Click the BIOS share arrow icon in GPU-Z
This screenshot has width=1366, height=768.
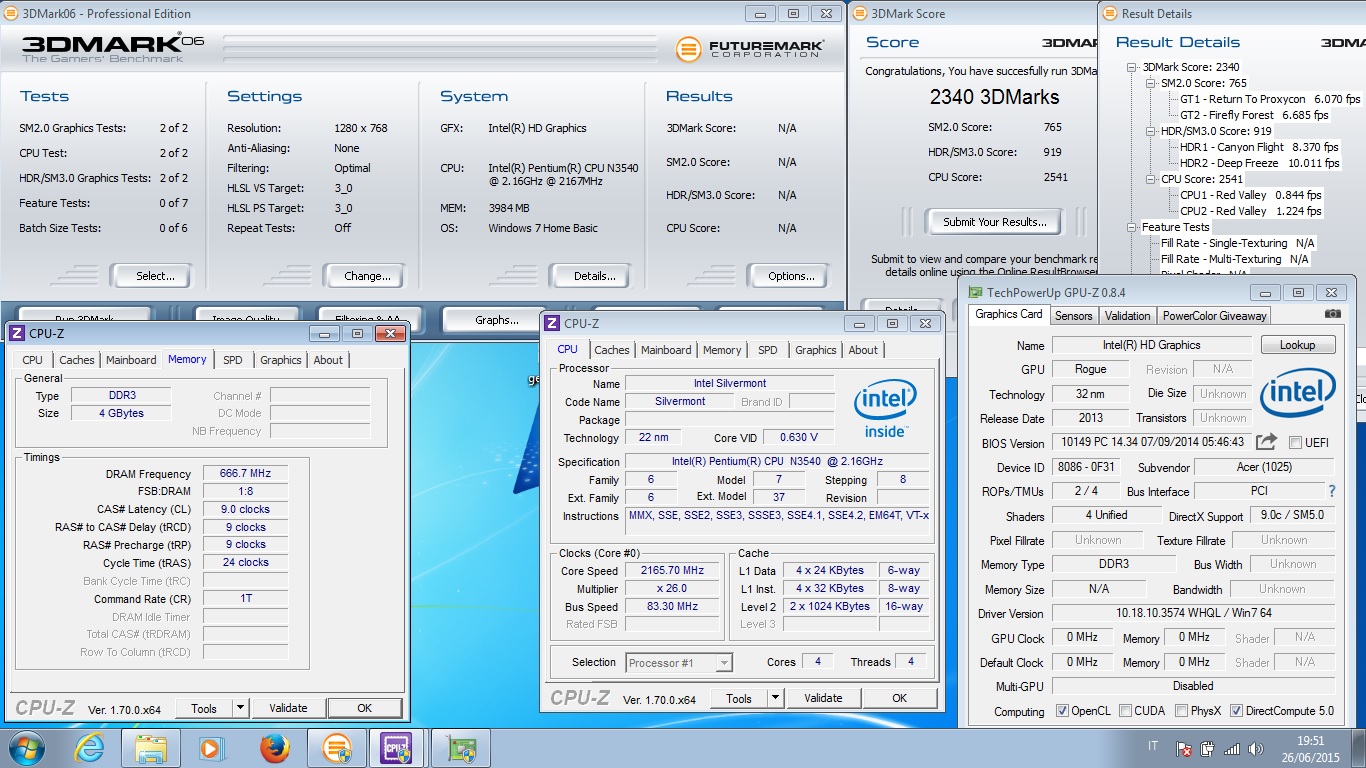pyautogui.click(x=1267, y=442)
